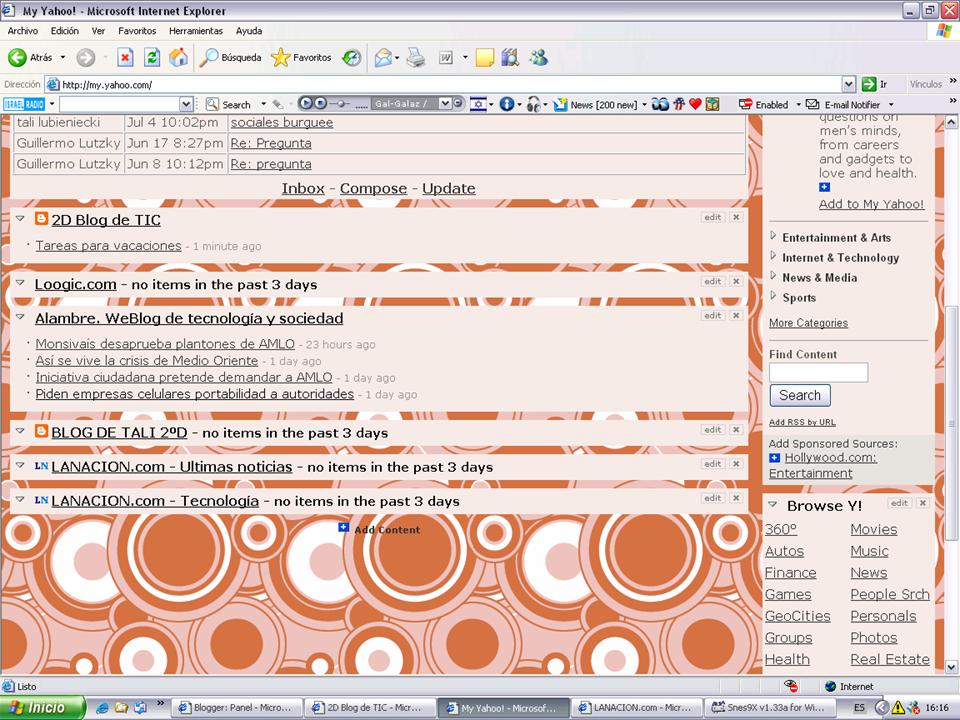Switch to LANACION.com taskbar window

635,708
